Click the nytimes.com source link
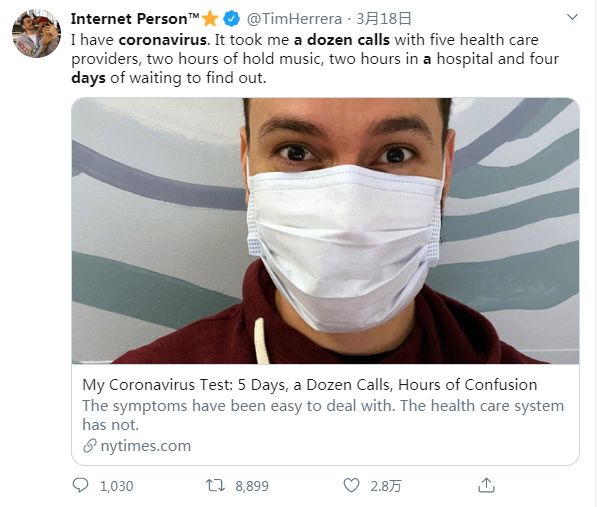The height and width of the screenshot is (507, 597). [146, 446]
